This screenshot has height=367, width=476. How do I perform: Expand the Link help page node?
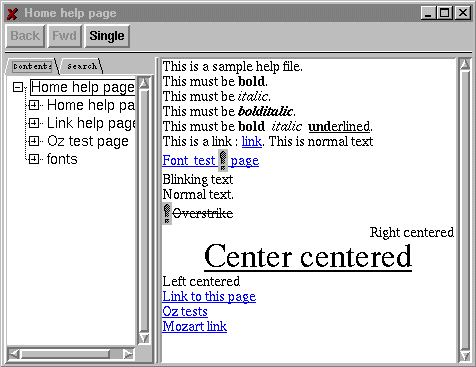(34, 123)
